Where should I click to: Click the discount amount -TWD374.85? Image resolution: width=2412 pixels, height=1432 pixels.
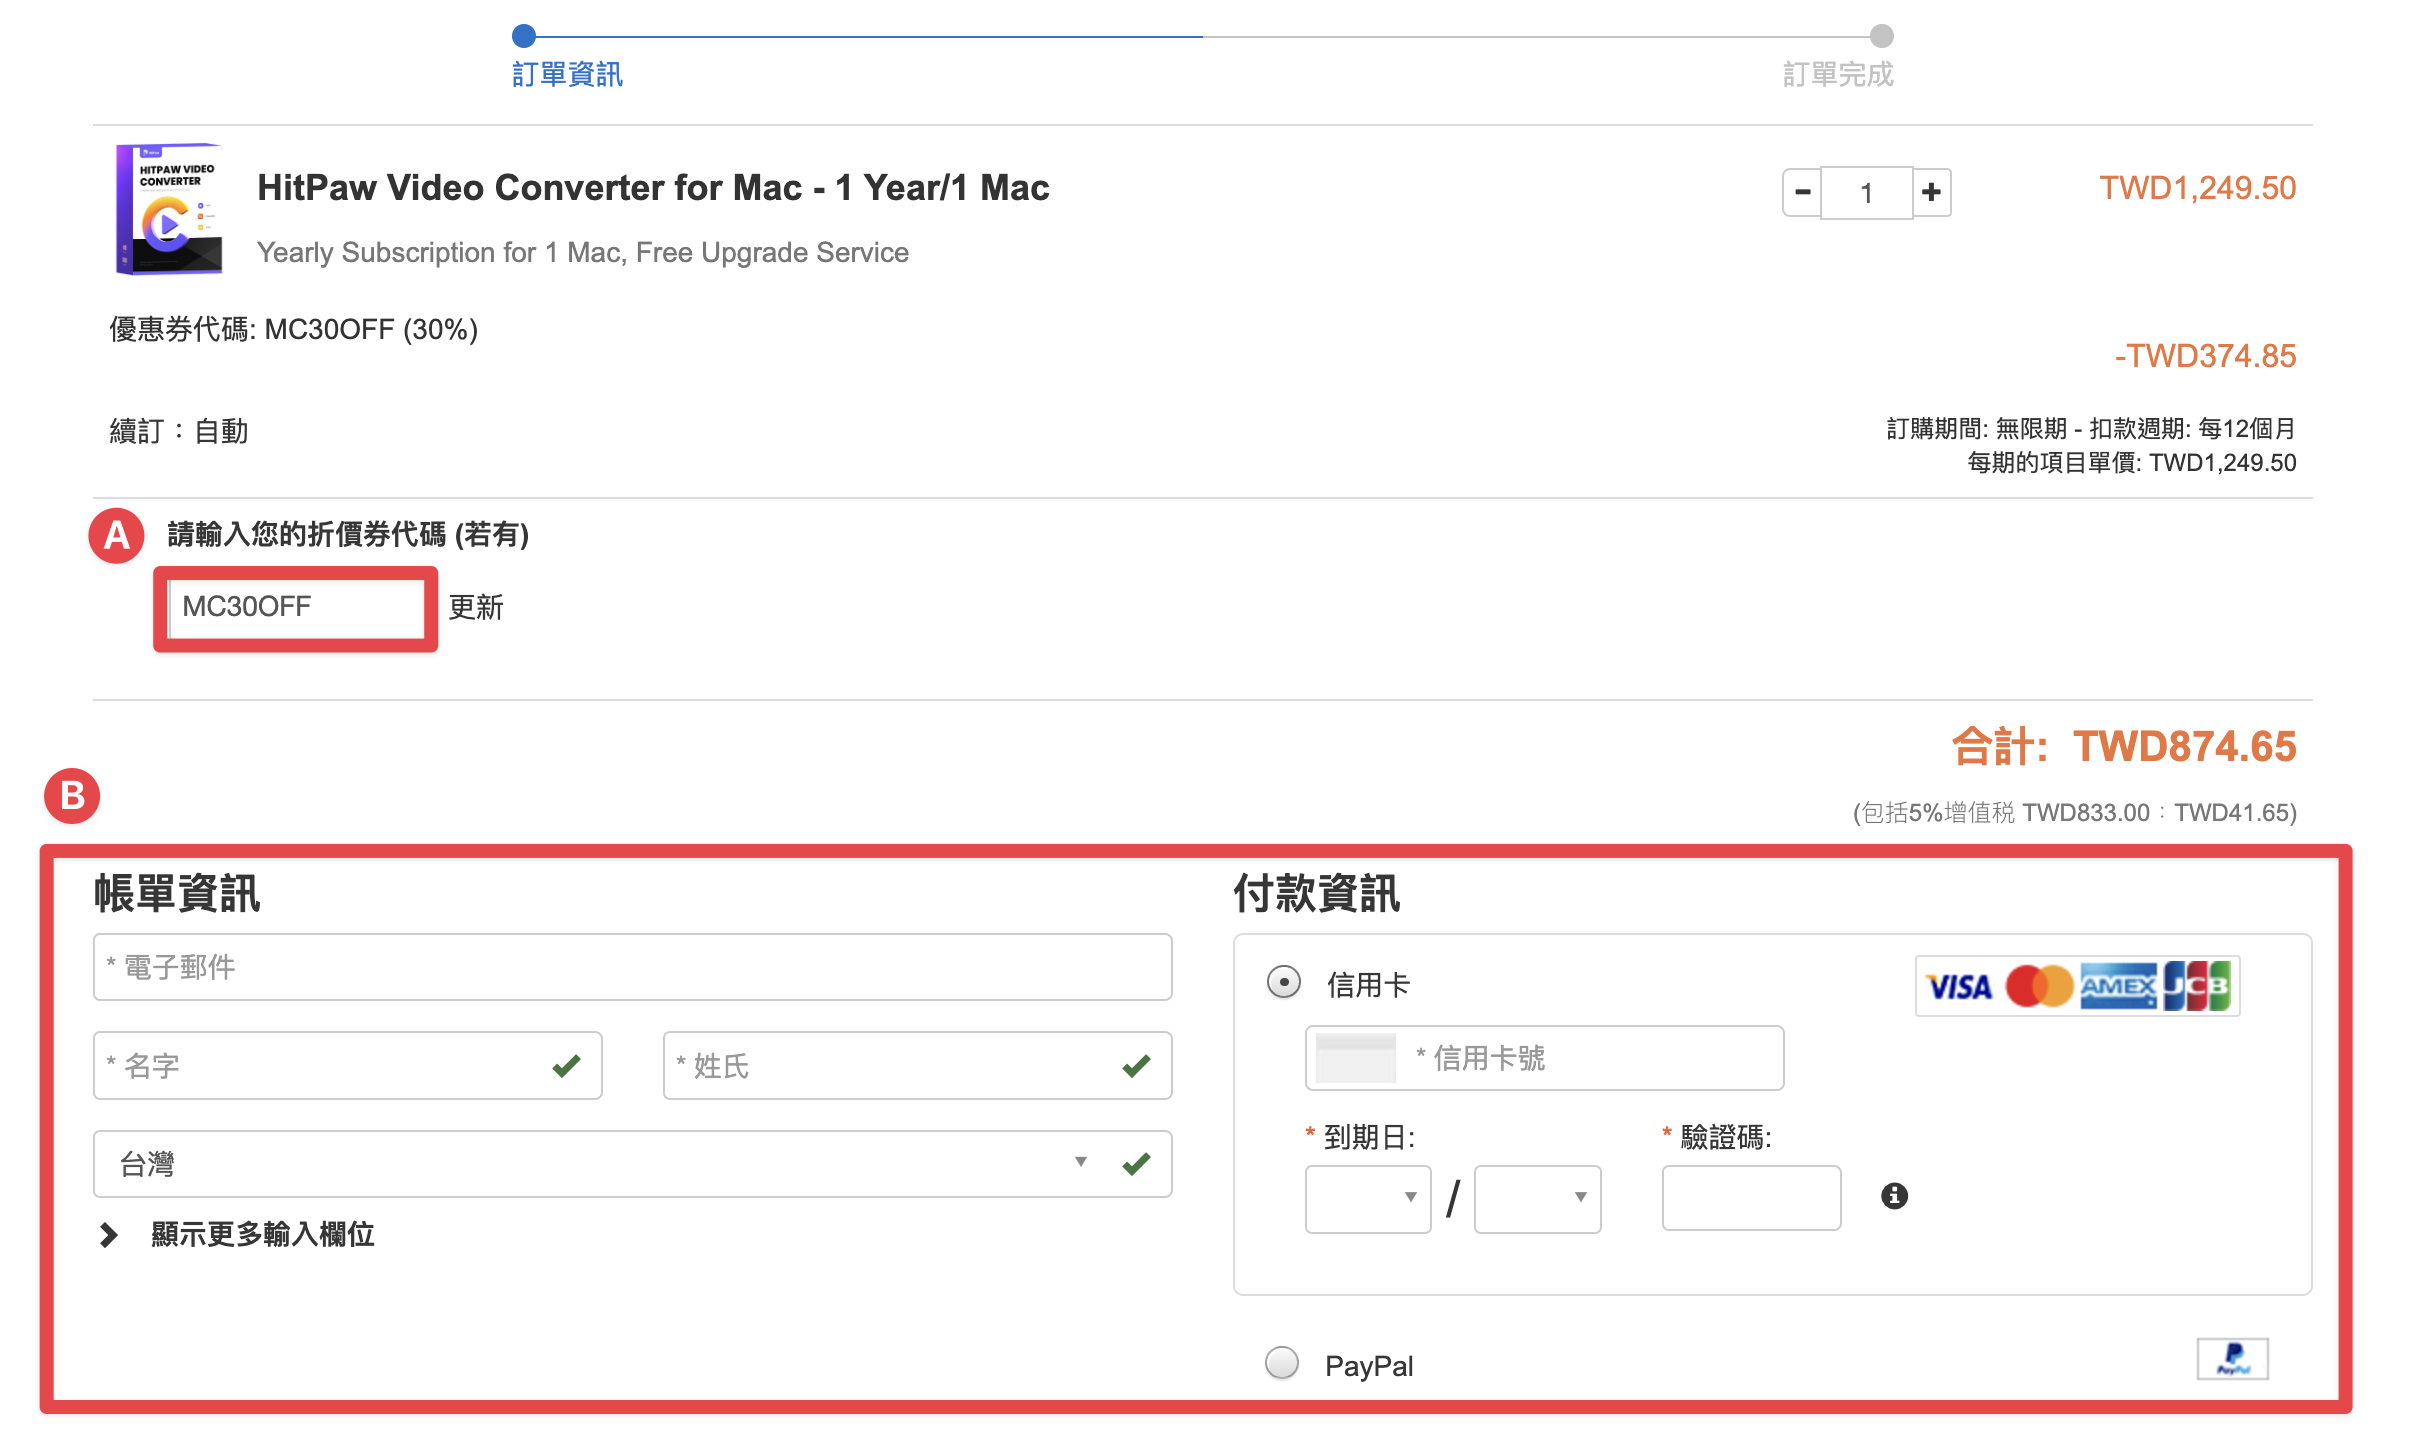click(x=2205, y=356)
